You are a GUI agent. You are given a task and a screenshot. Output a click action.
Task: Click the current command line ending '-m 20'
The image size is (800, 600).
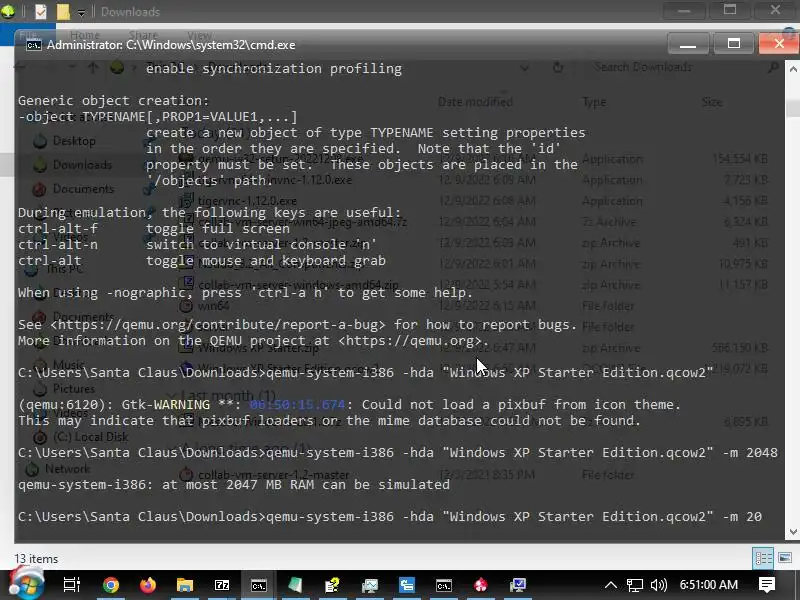click(x=390, y=516)
